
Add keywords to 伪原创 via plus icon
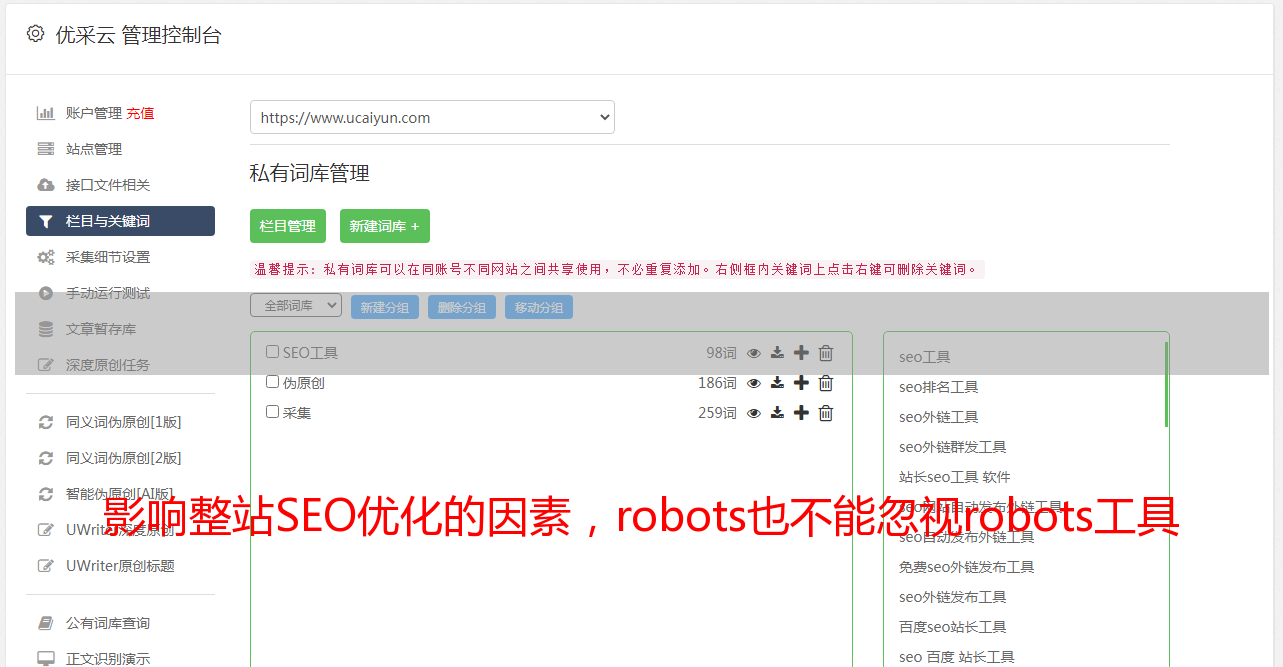click(801, 383)
